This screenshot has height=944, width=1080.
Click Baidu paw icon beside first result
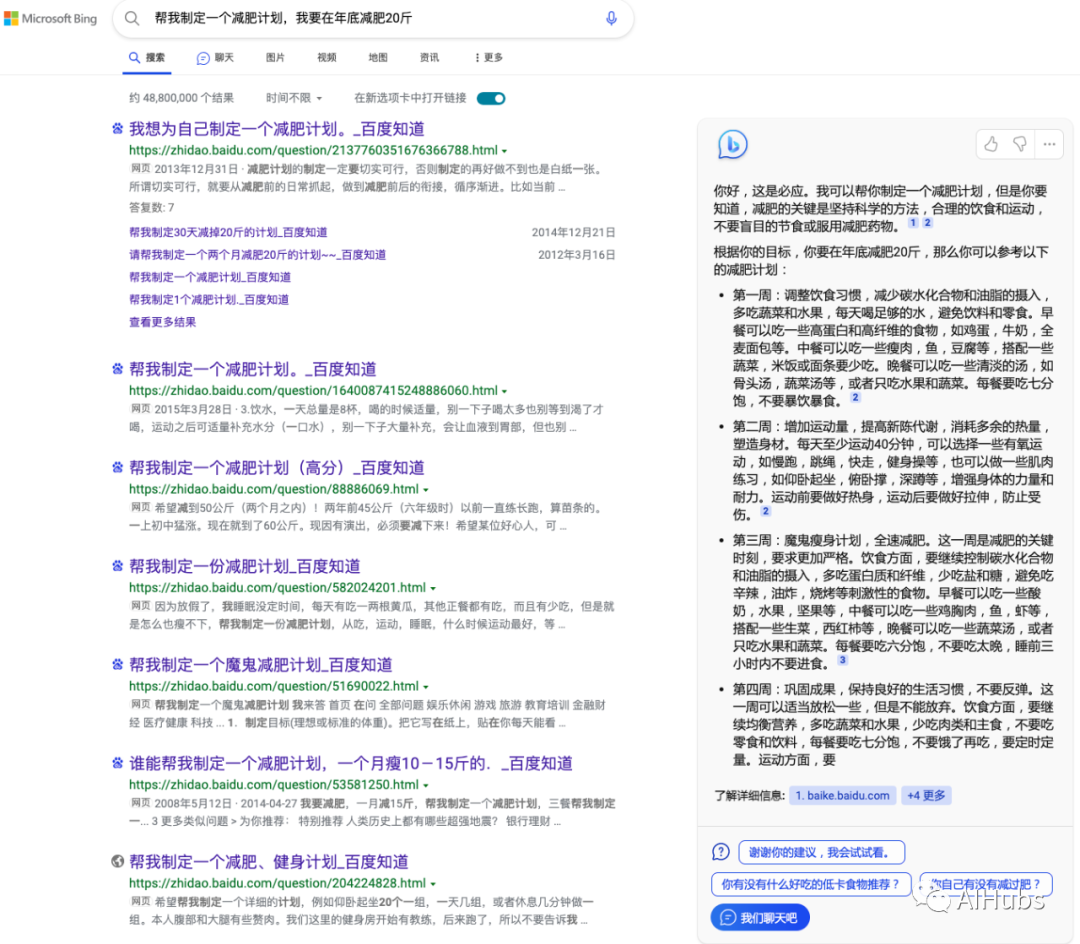click(118, 128)
